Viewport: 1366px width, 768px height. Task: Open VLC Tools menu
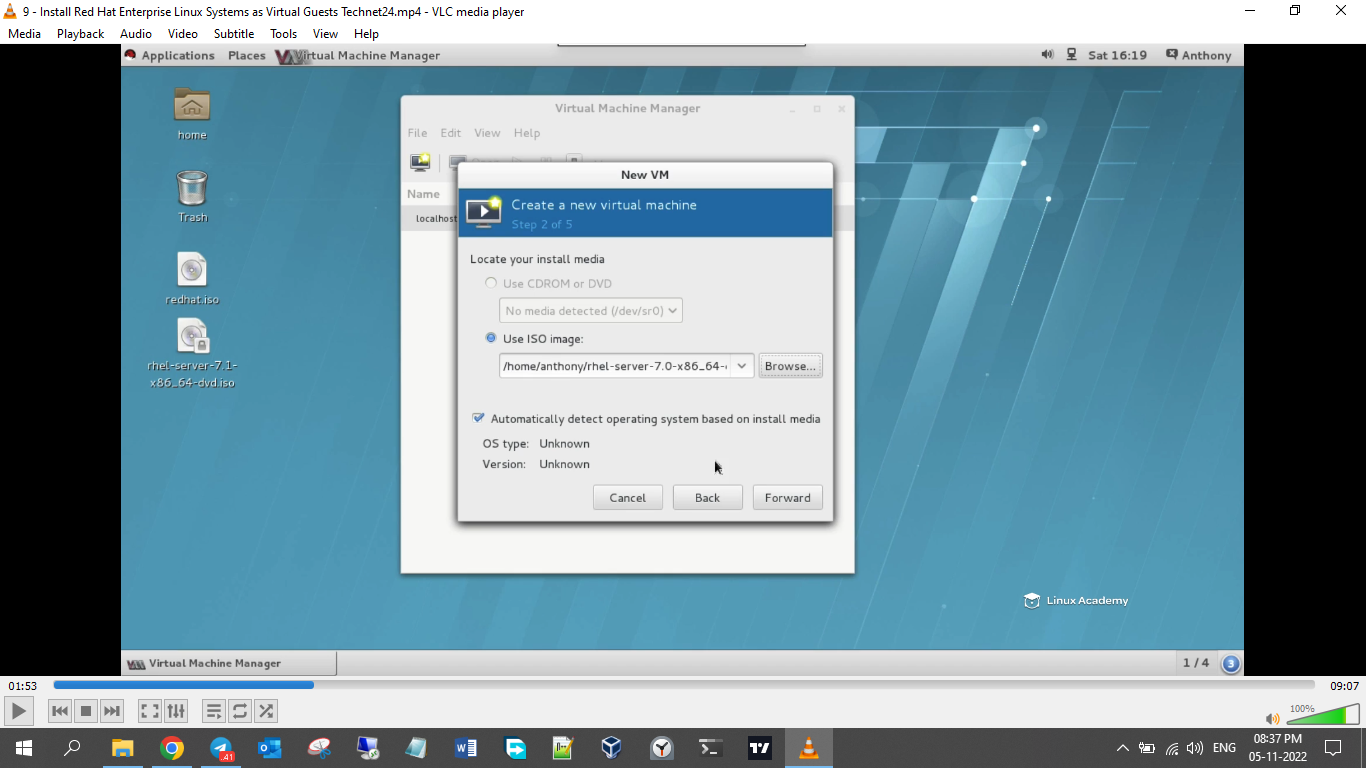coord(283,33)
